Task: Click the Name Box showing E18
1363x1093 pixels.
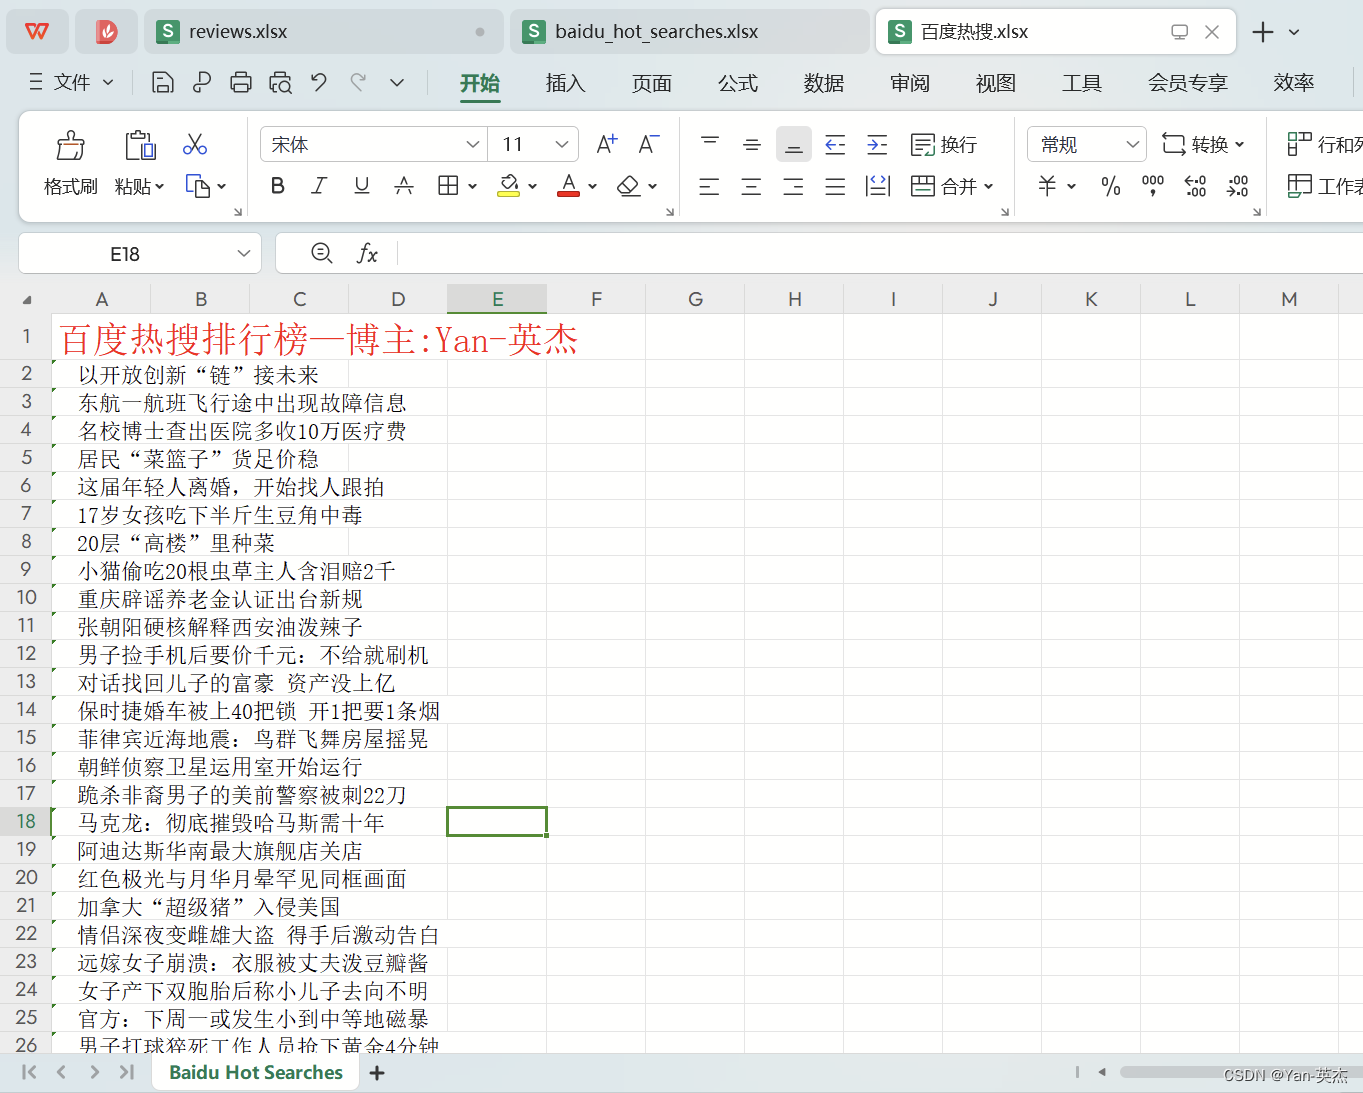Action: click(125, 254)
